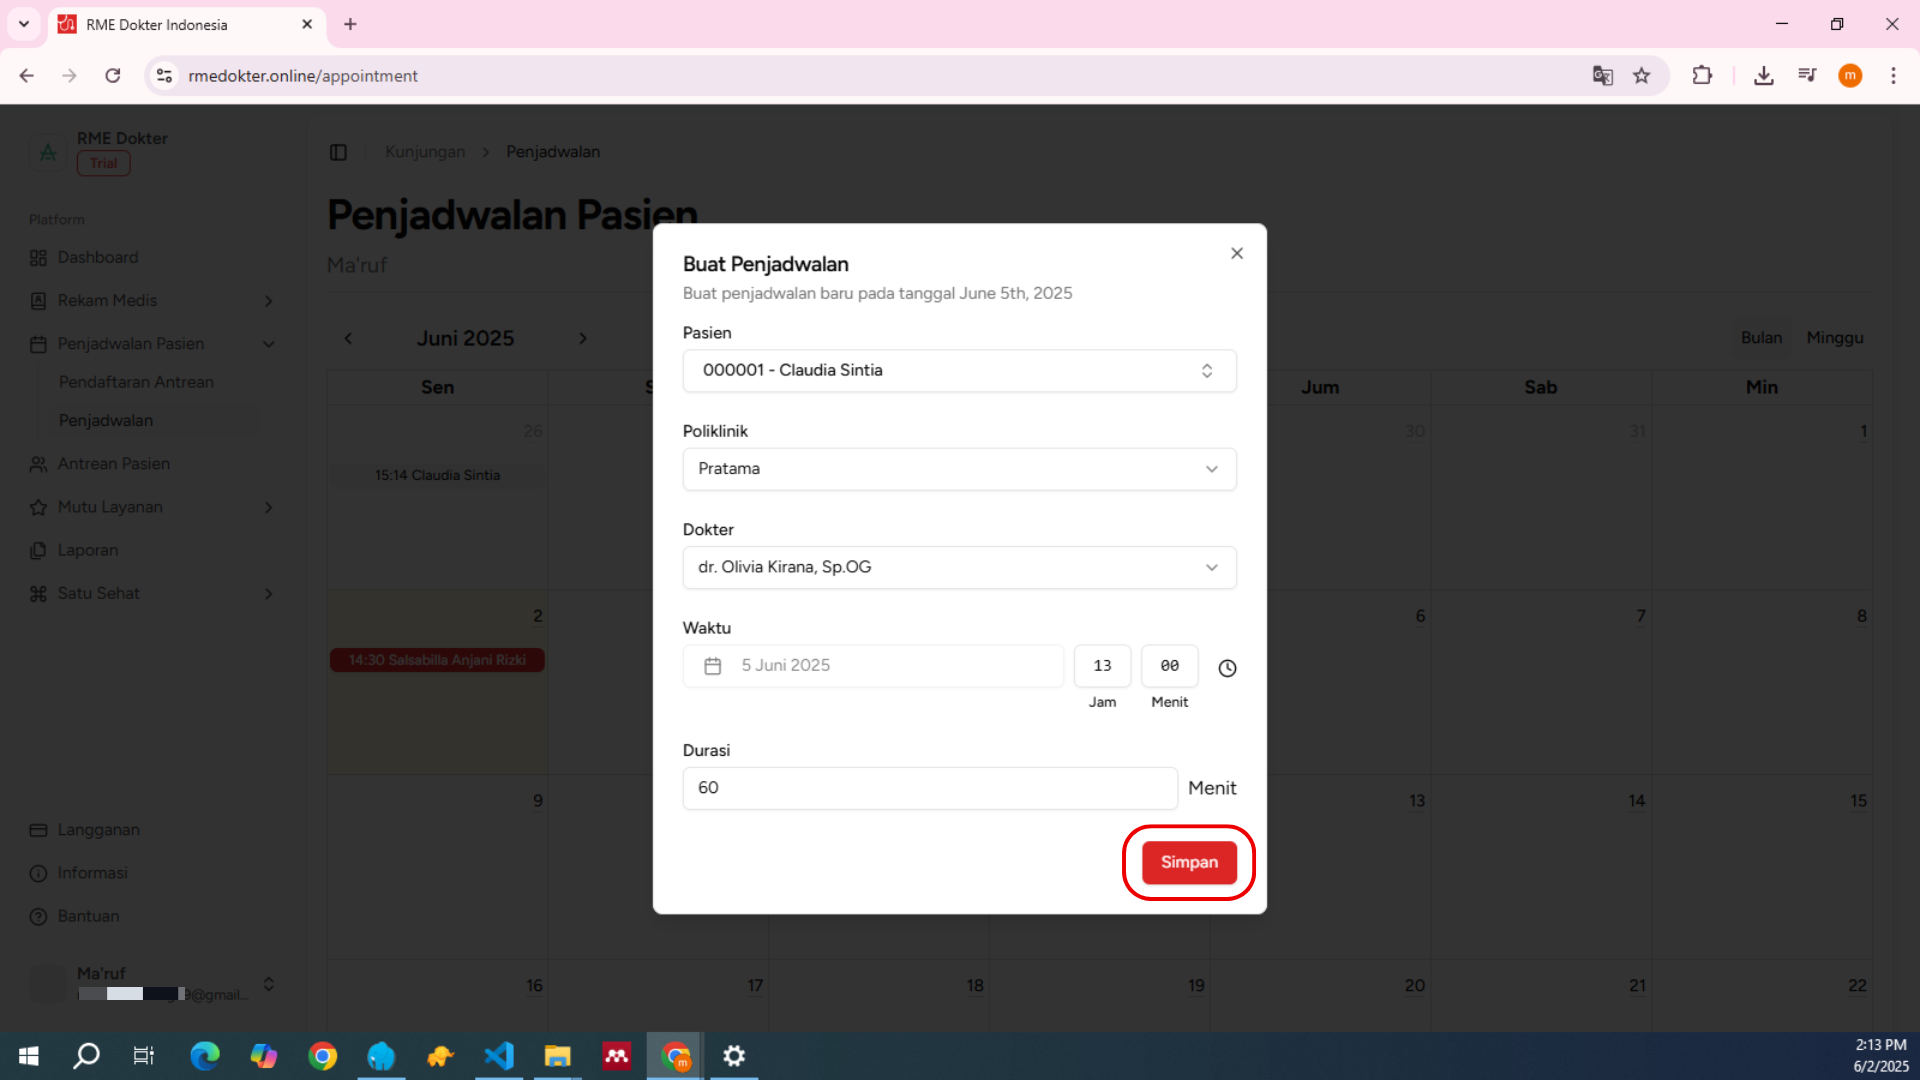This screenshot has height=1080, width=1920.
Task: Open the Poliklinik dropdown showing Pratama
Action: coord(959,469)
